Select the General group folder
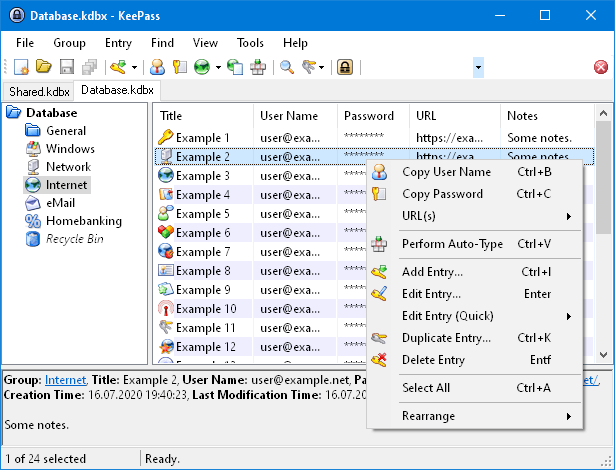The height and width of the screenshot is (470, 615). pos(66,131)
